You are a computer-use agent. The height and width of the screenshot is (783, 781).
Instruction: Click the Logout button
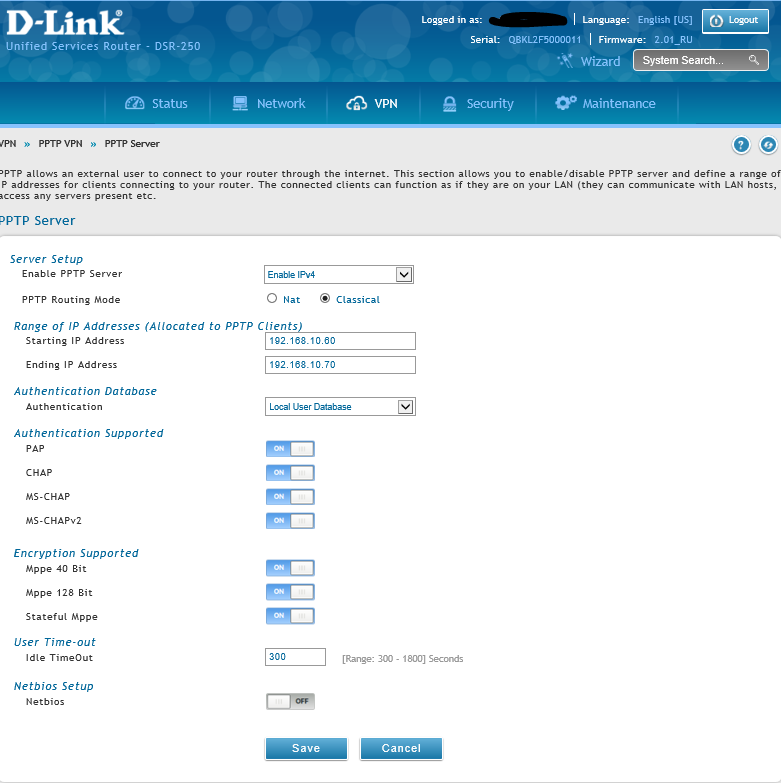(x=735, y=20)
